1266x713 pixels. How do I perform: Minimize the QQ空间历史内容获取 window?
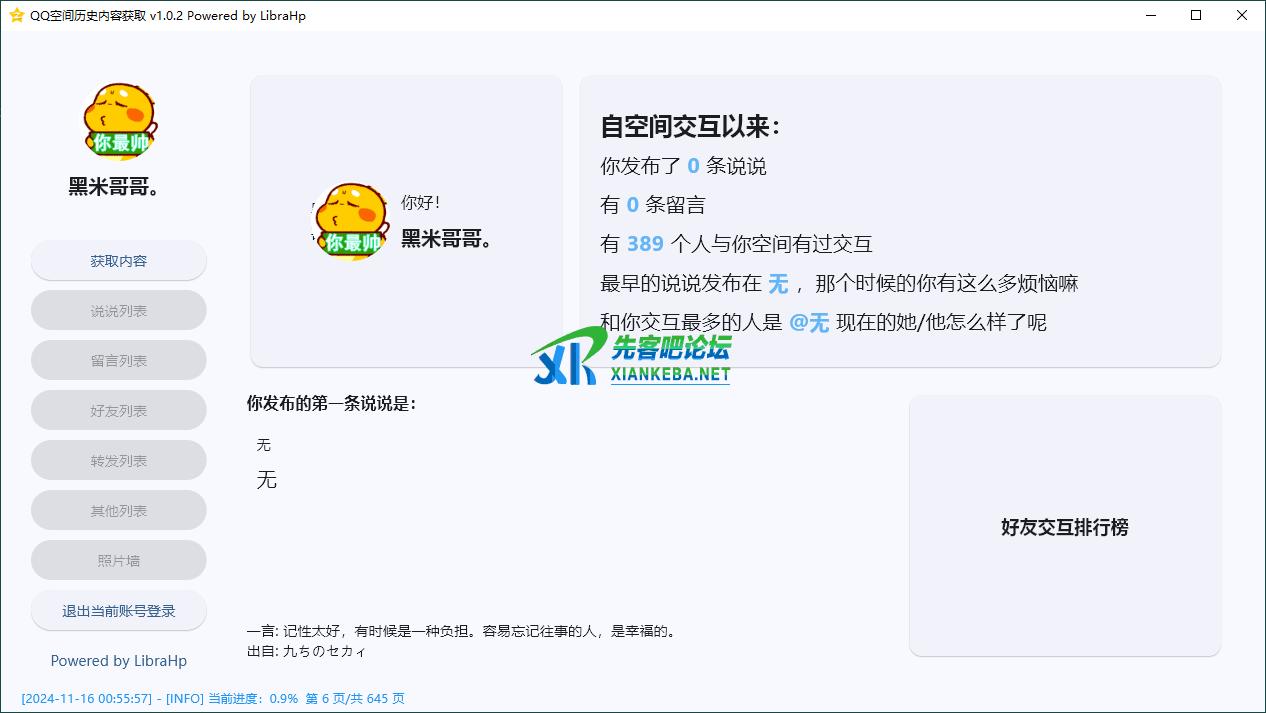pos(1149,15)
